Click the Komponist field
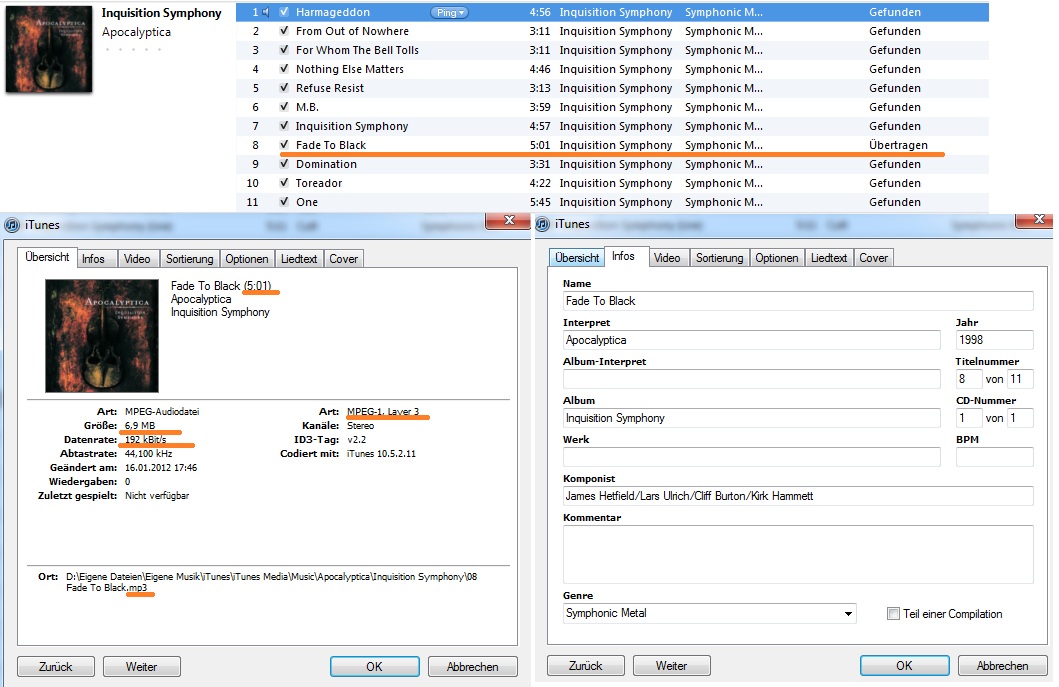Screen dimensions: 1059x687 pyautogui.click(x=798, y=496)
